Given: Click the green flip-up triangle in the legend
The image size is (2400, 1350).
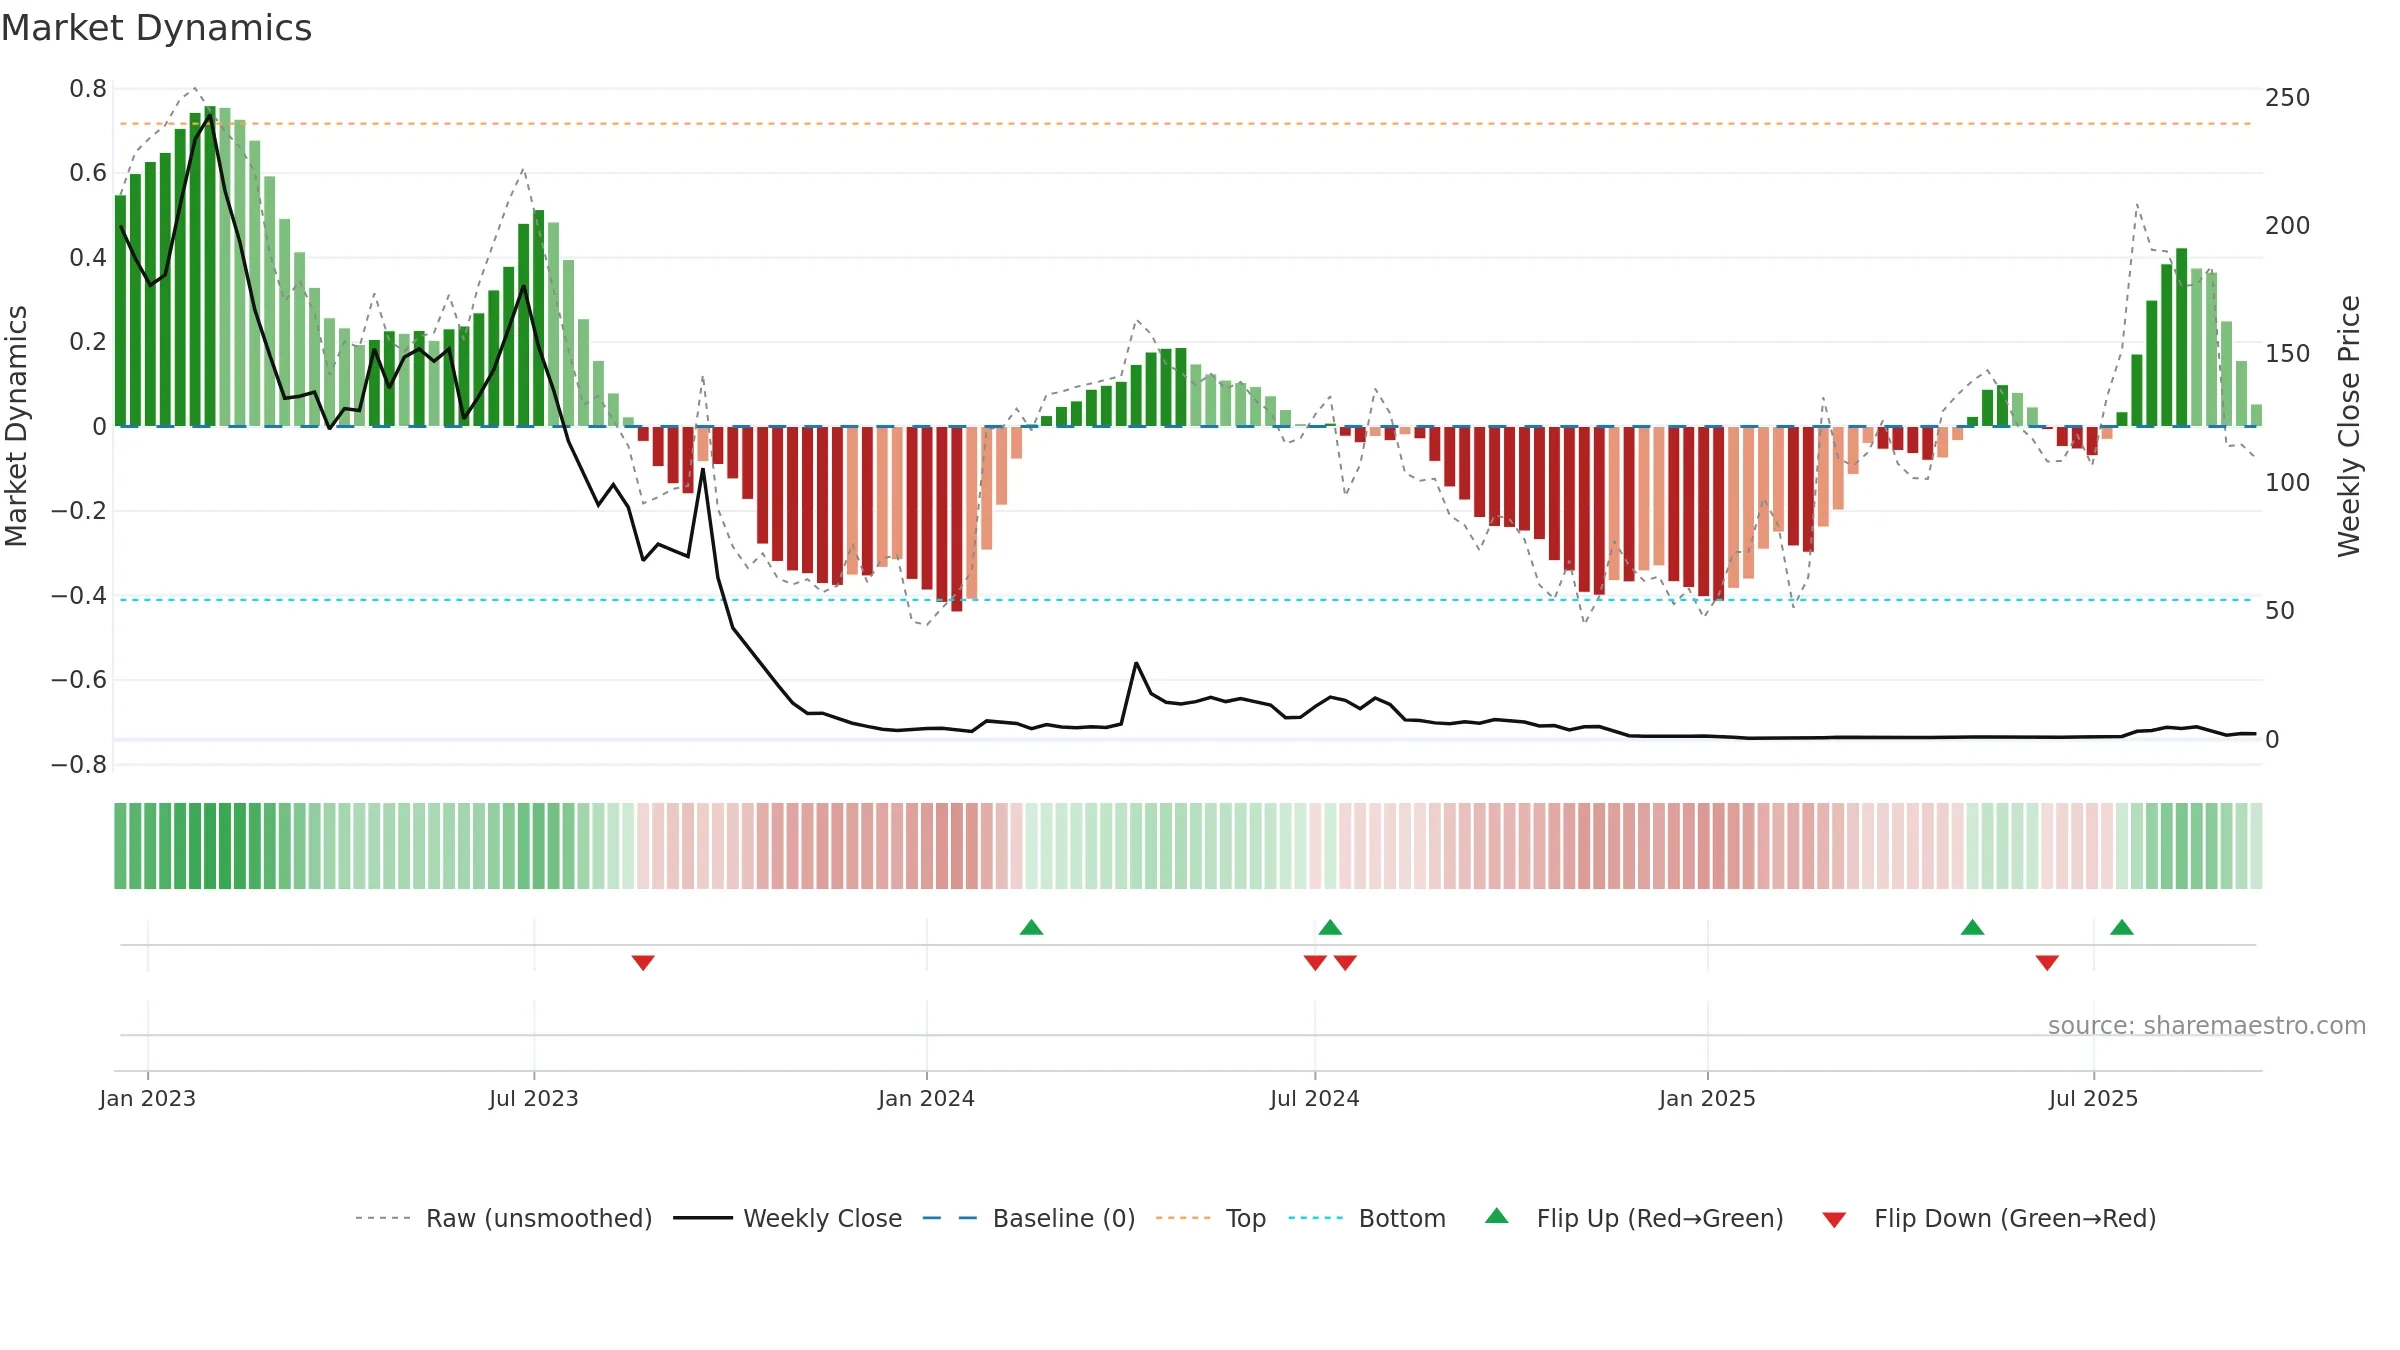Looking at the screenshot, I should pos(1497,1216).
